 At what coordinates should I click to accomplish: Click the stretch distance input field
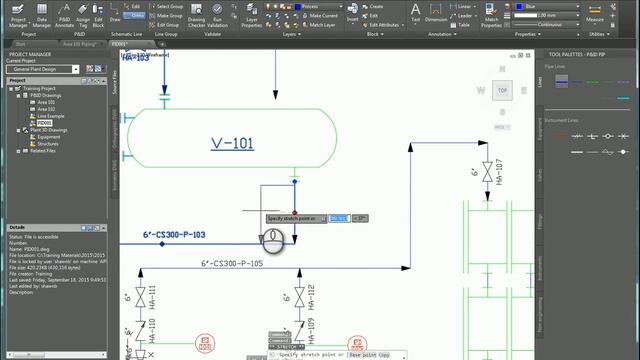click(x=339, y=219)
